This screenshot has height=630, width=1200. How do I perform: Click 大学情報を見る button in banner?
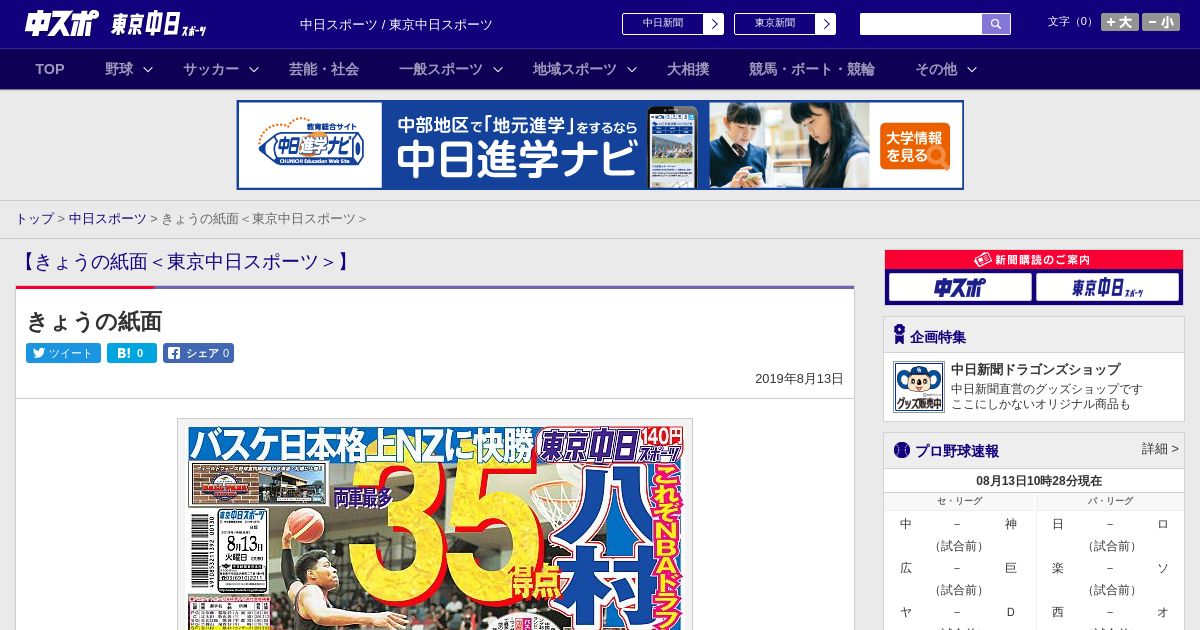(x=915, y=146)
